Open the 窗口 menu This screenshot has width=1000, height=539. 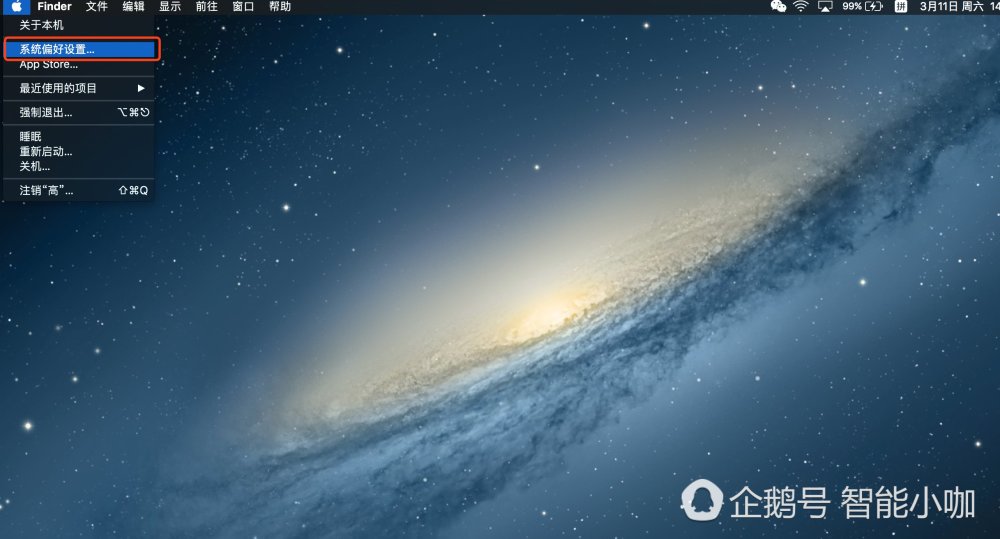pos(243,6)
